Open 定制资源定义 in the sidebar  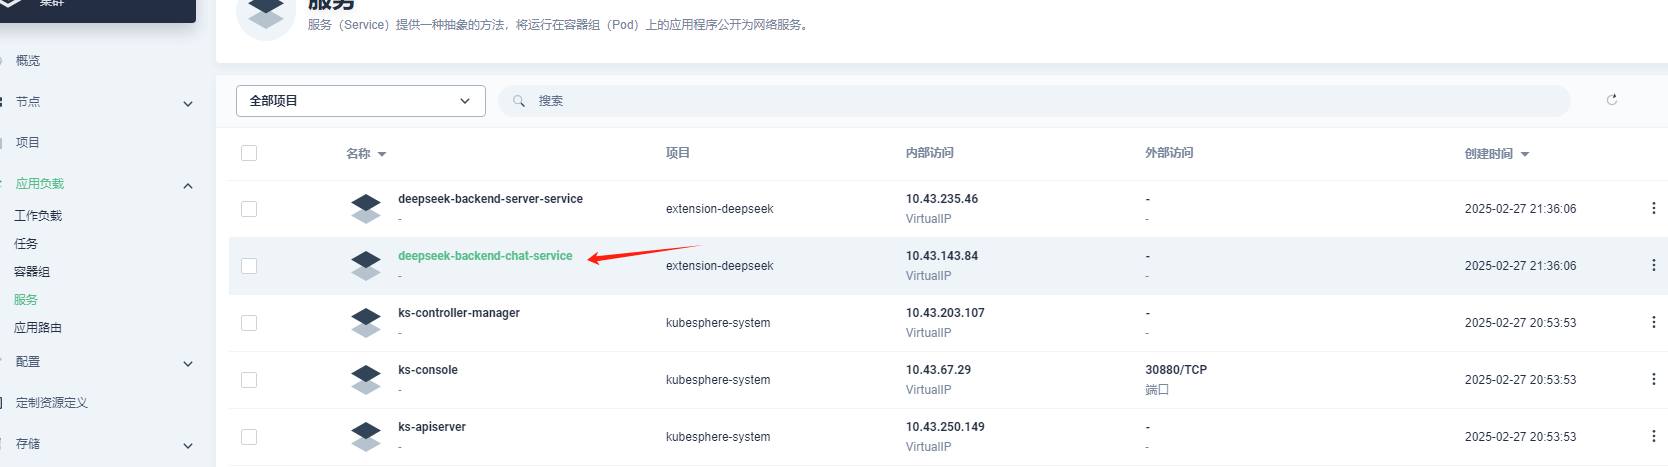pyautogui.click(x=52, y=403)
